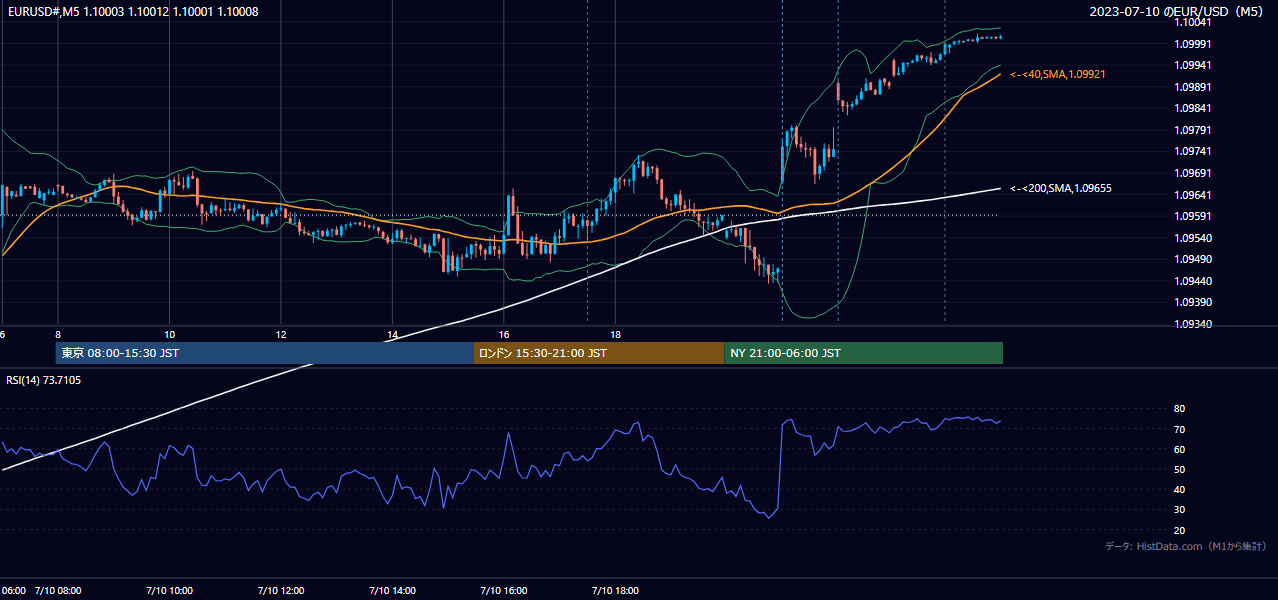Click RSI scale level 80

coord(1180,409)
